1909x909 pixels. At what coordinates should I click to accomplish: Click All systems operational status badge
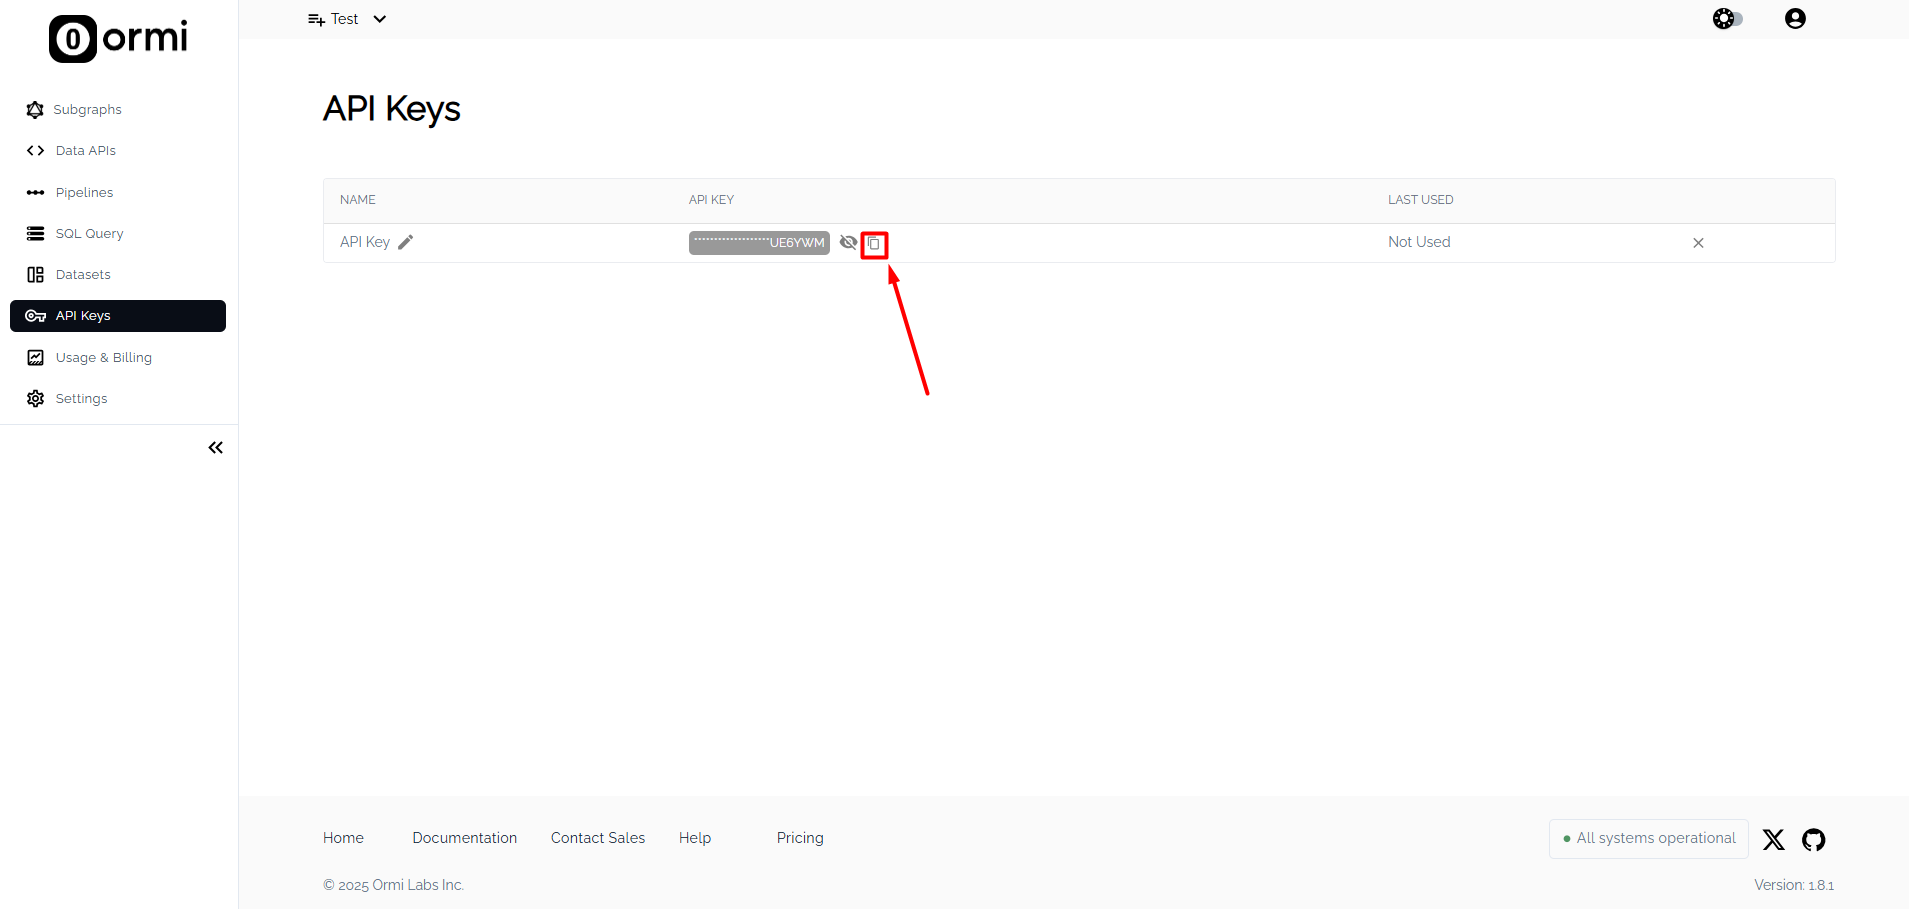pyautogui.click(x=1649, y=839)
